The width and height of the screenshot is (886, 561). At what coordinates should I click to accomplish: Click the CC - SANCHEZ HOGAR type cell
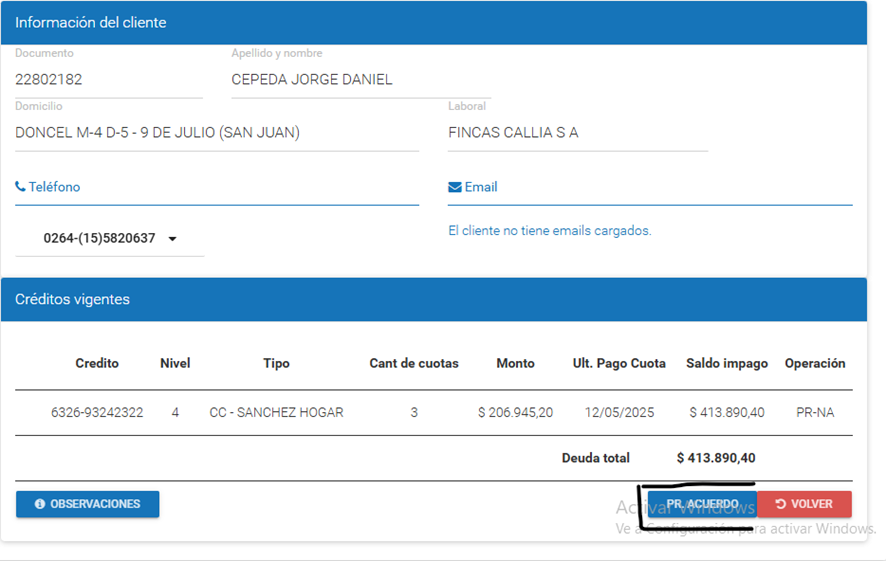coord(276,412)
